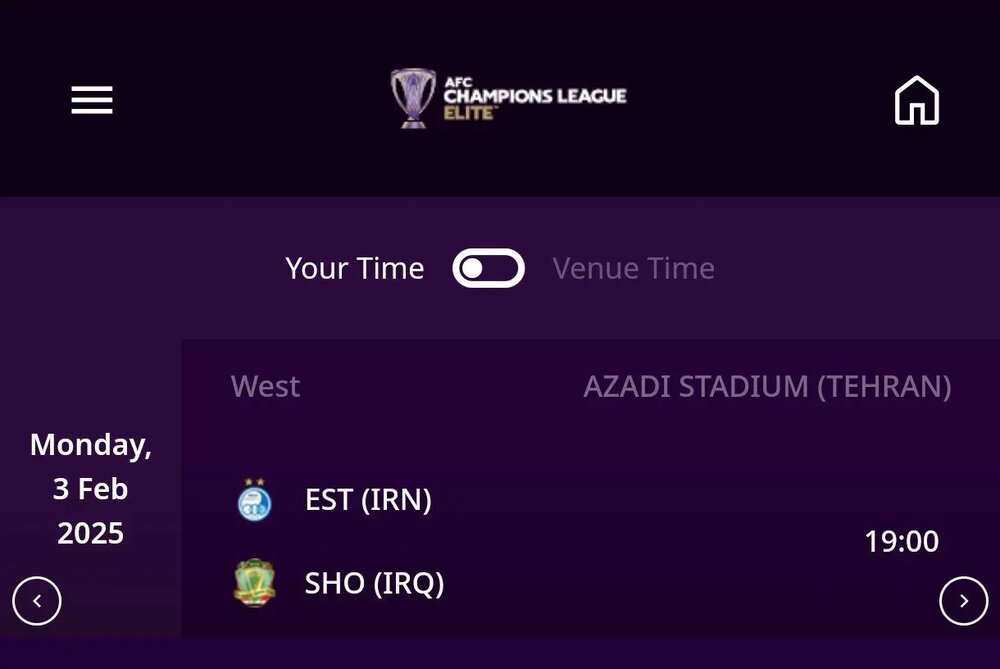Click the West zone label

(265, 386)
